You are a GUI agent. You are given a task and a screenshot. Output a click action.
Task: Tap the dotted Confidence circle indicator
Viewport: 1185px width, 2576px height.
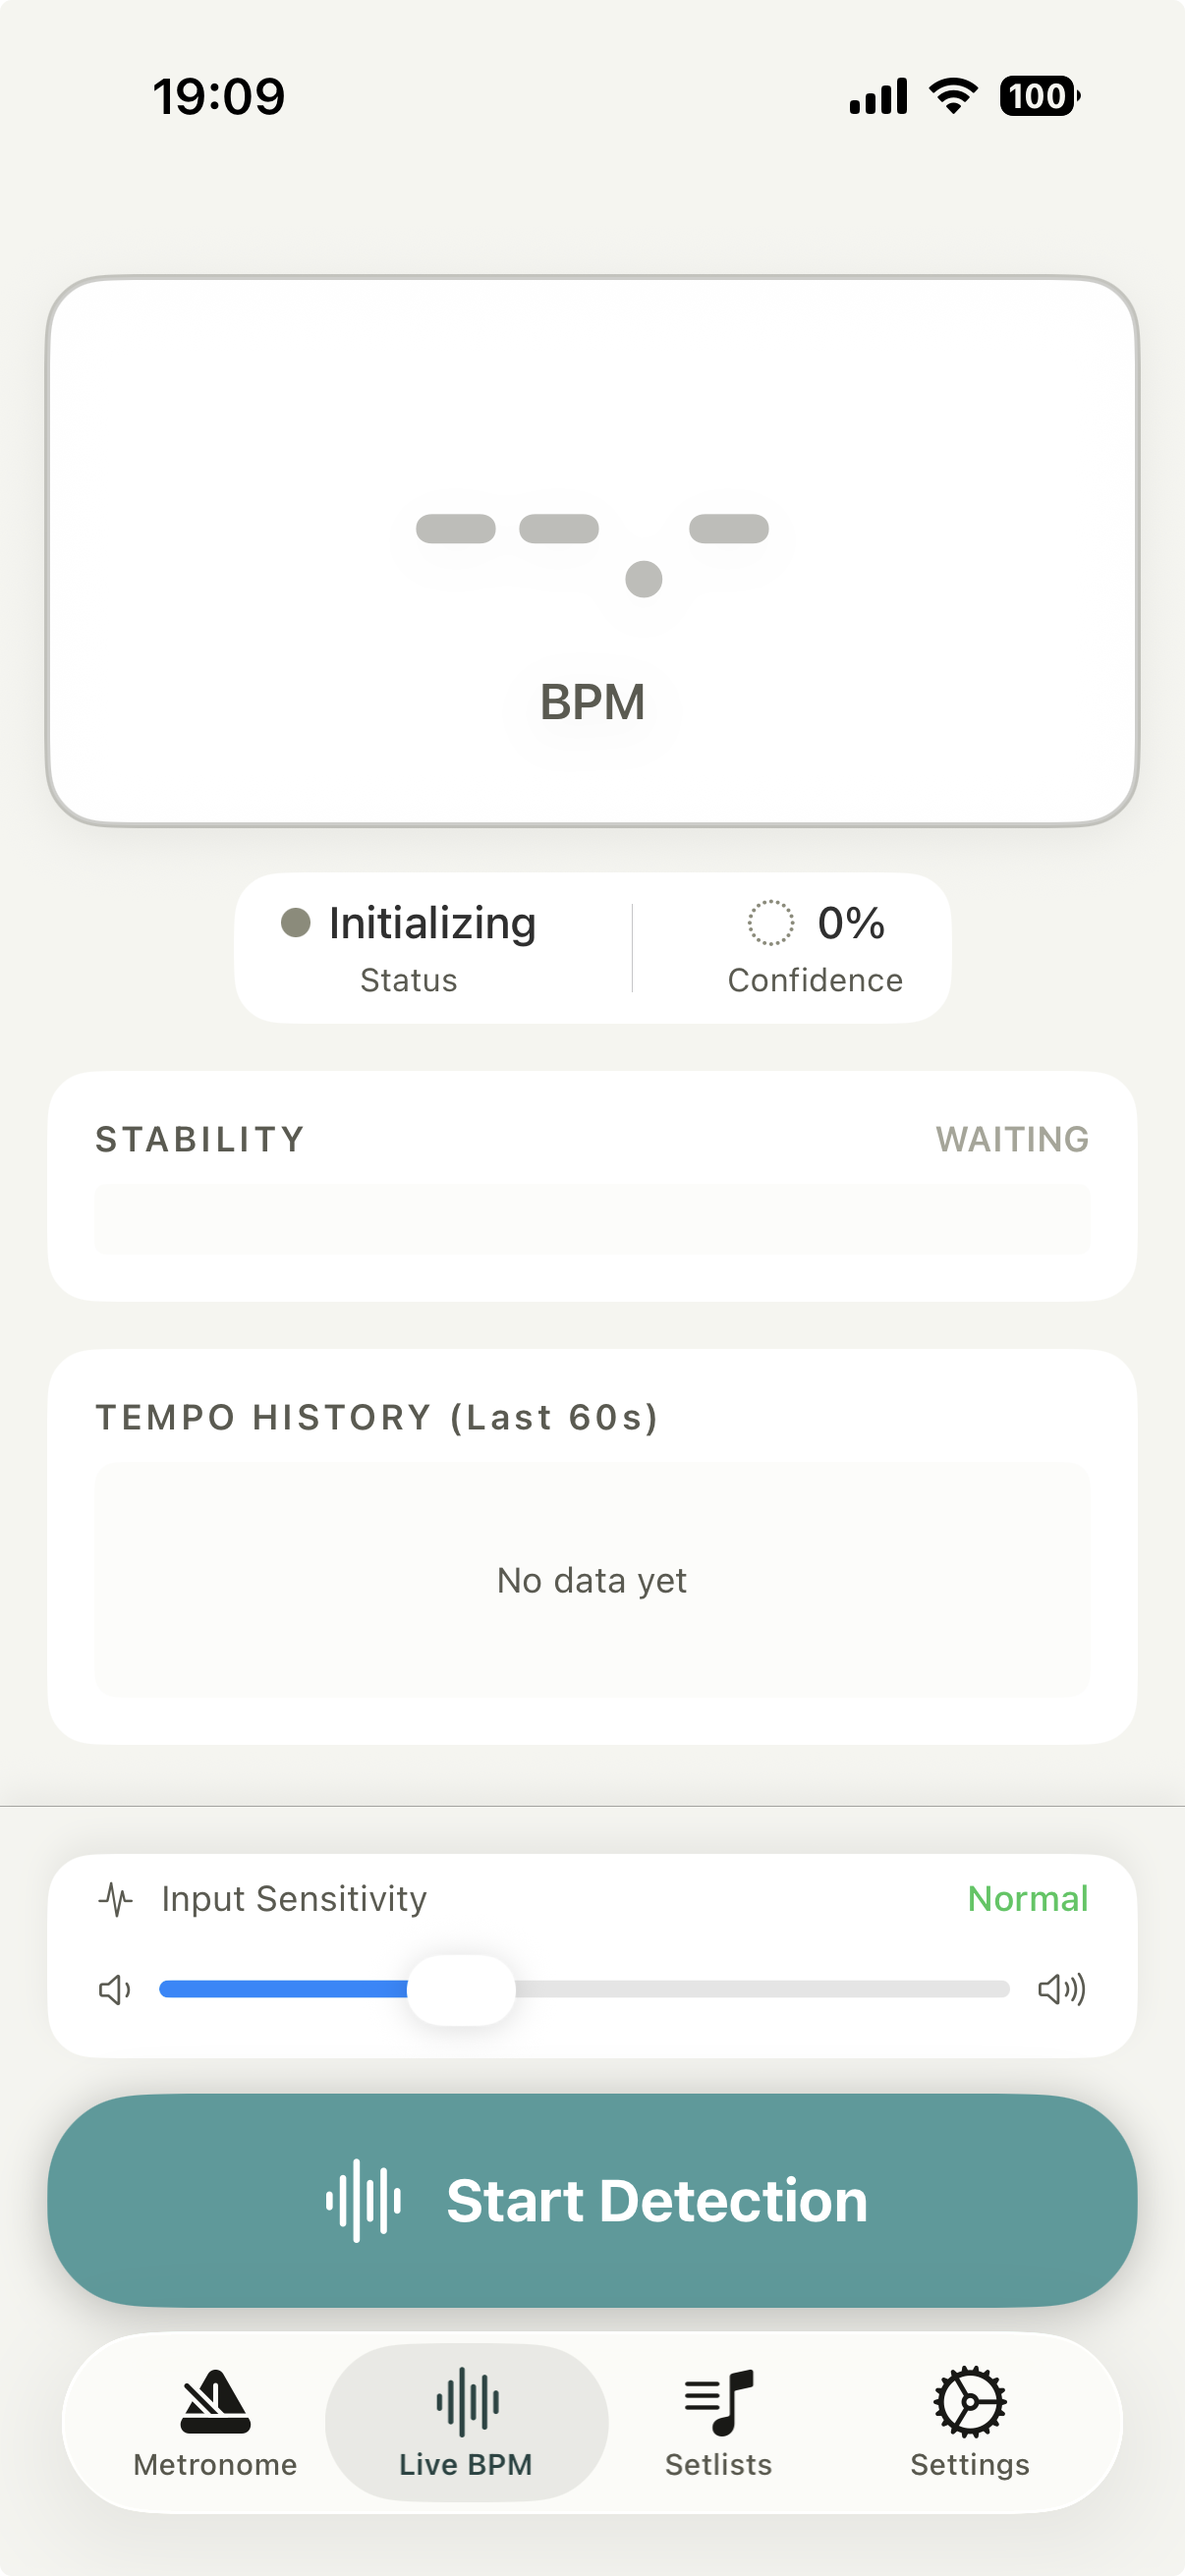pos(771,922)
